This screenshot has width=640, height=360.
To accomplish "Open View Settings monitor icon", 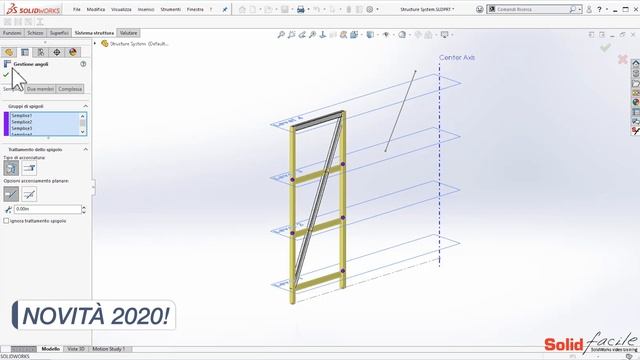I will [444, 35].
